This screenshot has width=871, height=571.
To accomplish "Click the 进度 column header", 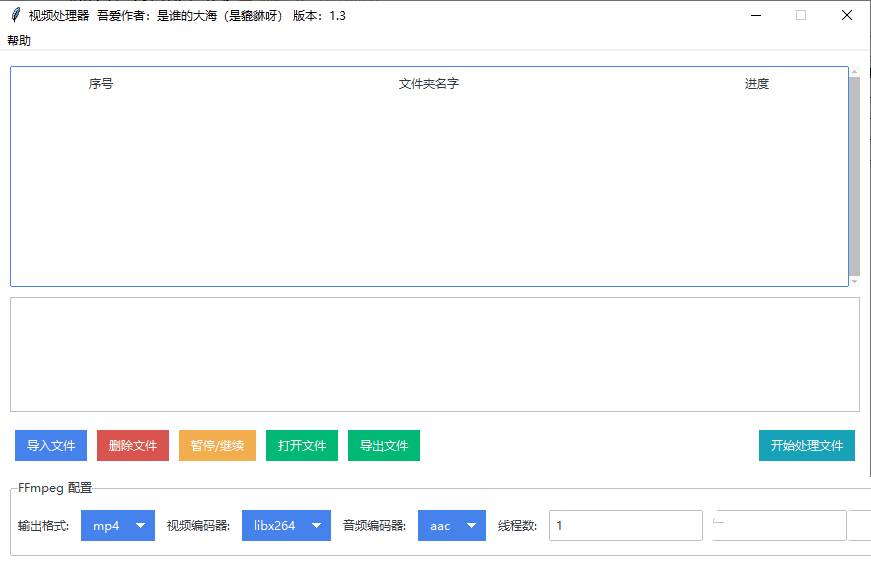I will click(x=757, y=84).
